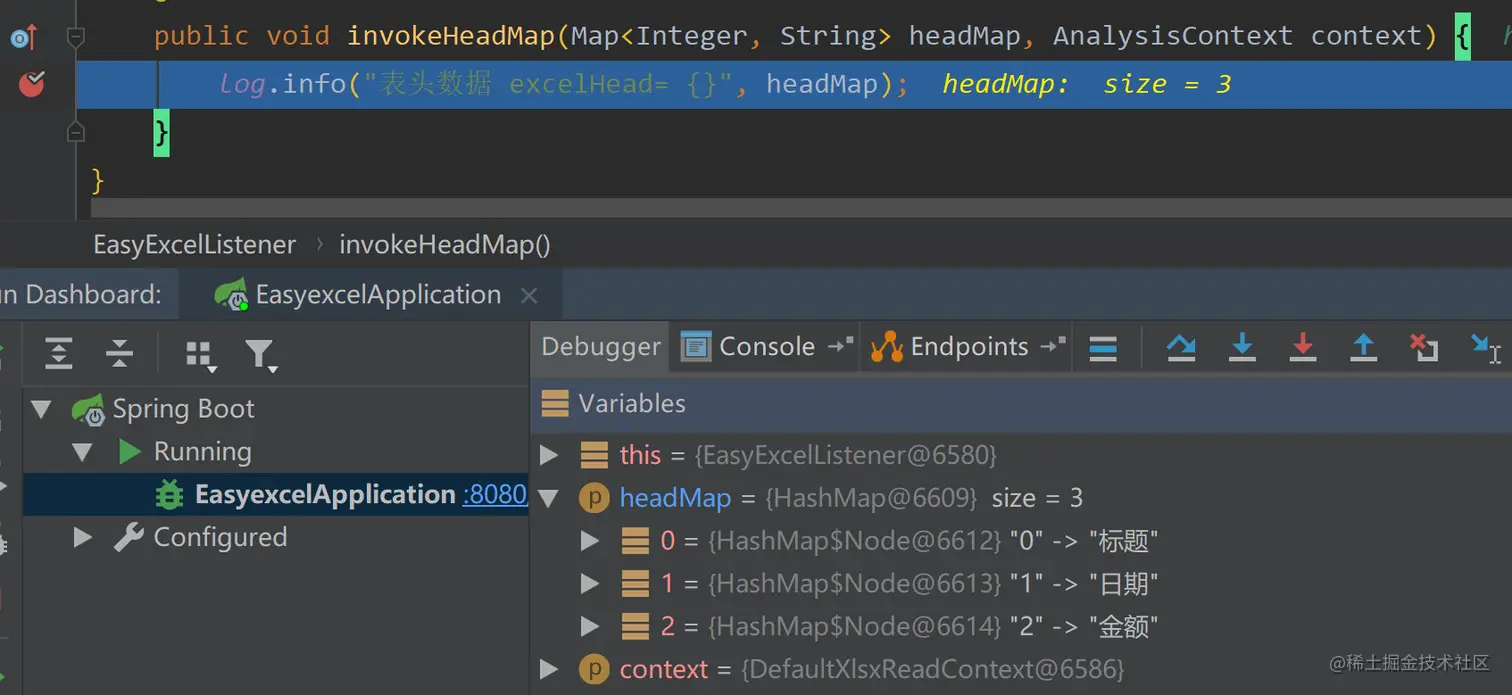Collapse the Spring Boot tree node
Screen dimensions: 1512x695
tap(41, 409)
